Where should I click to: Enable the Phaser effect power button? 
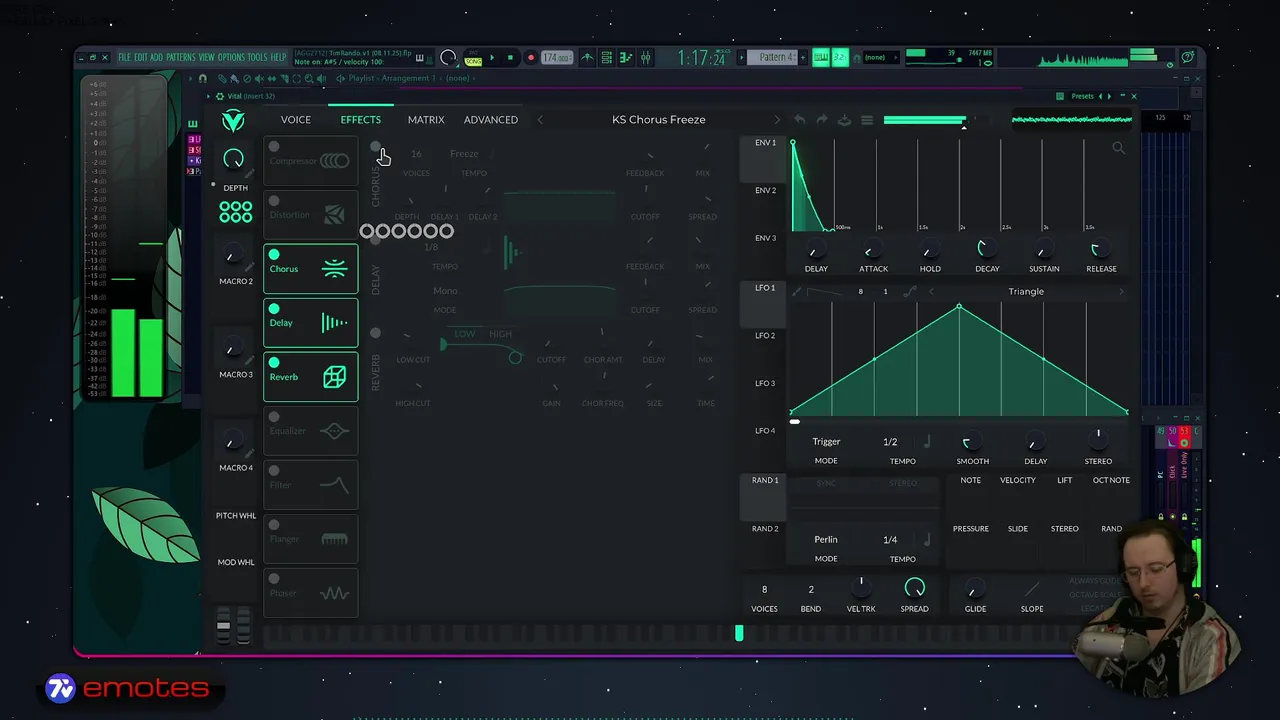click(x=274, y=579)
